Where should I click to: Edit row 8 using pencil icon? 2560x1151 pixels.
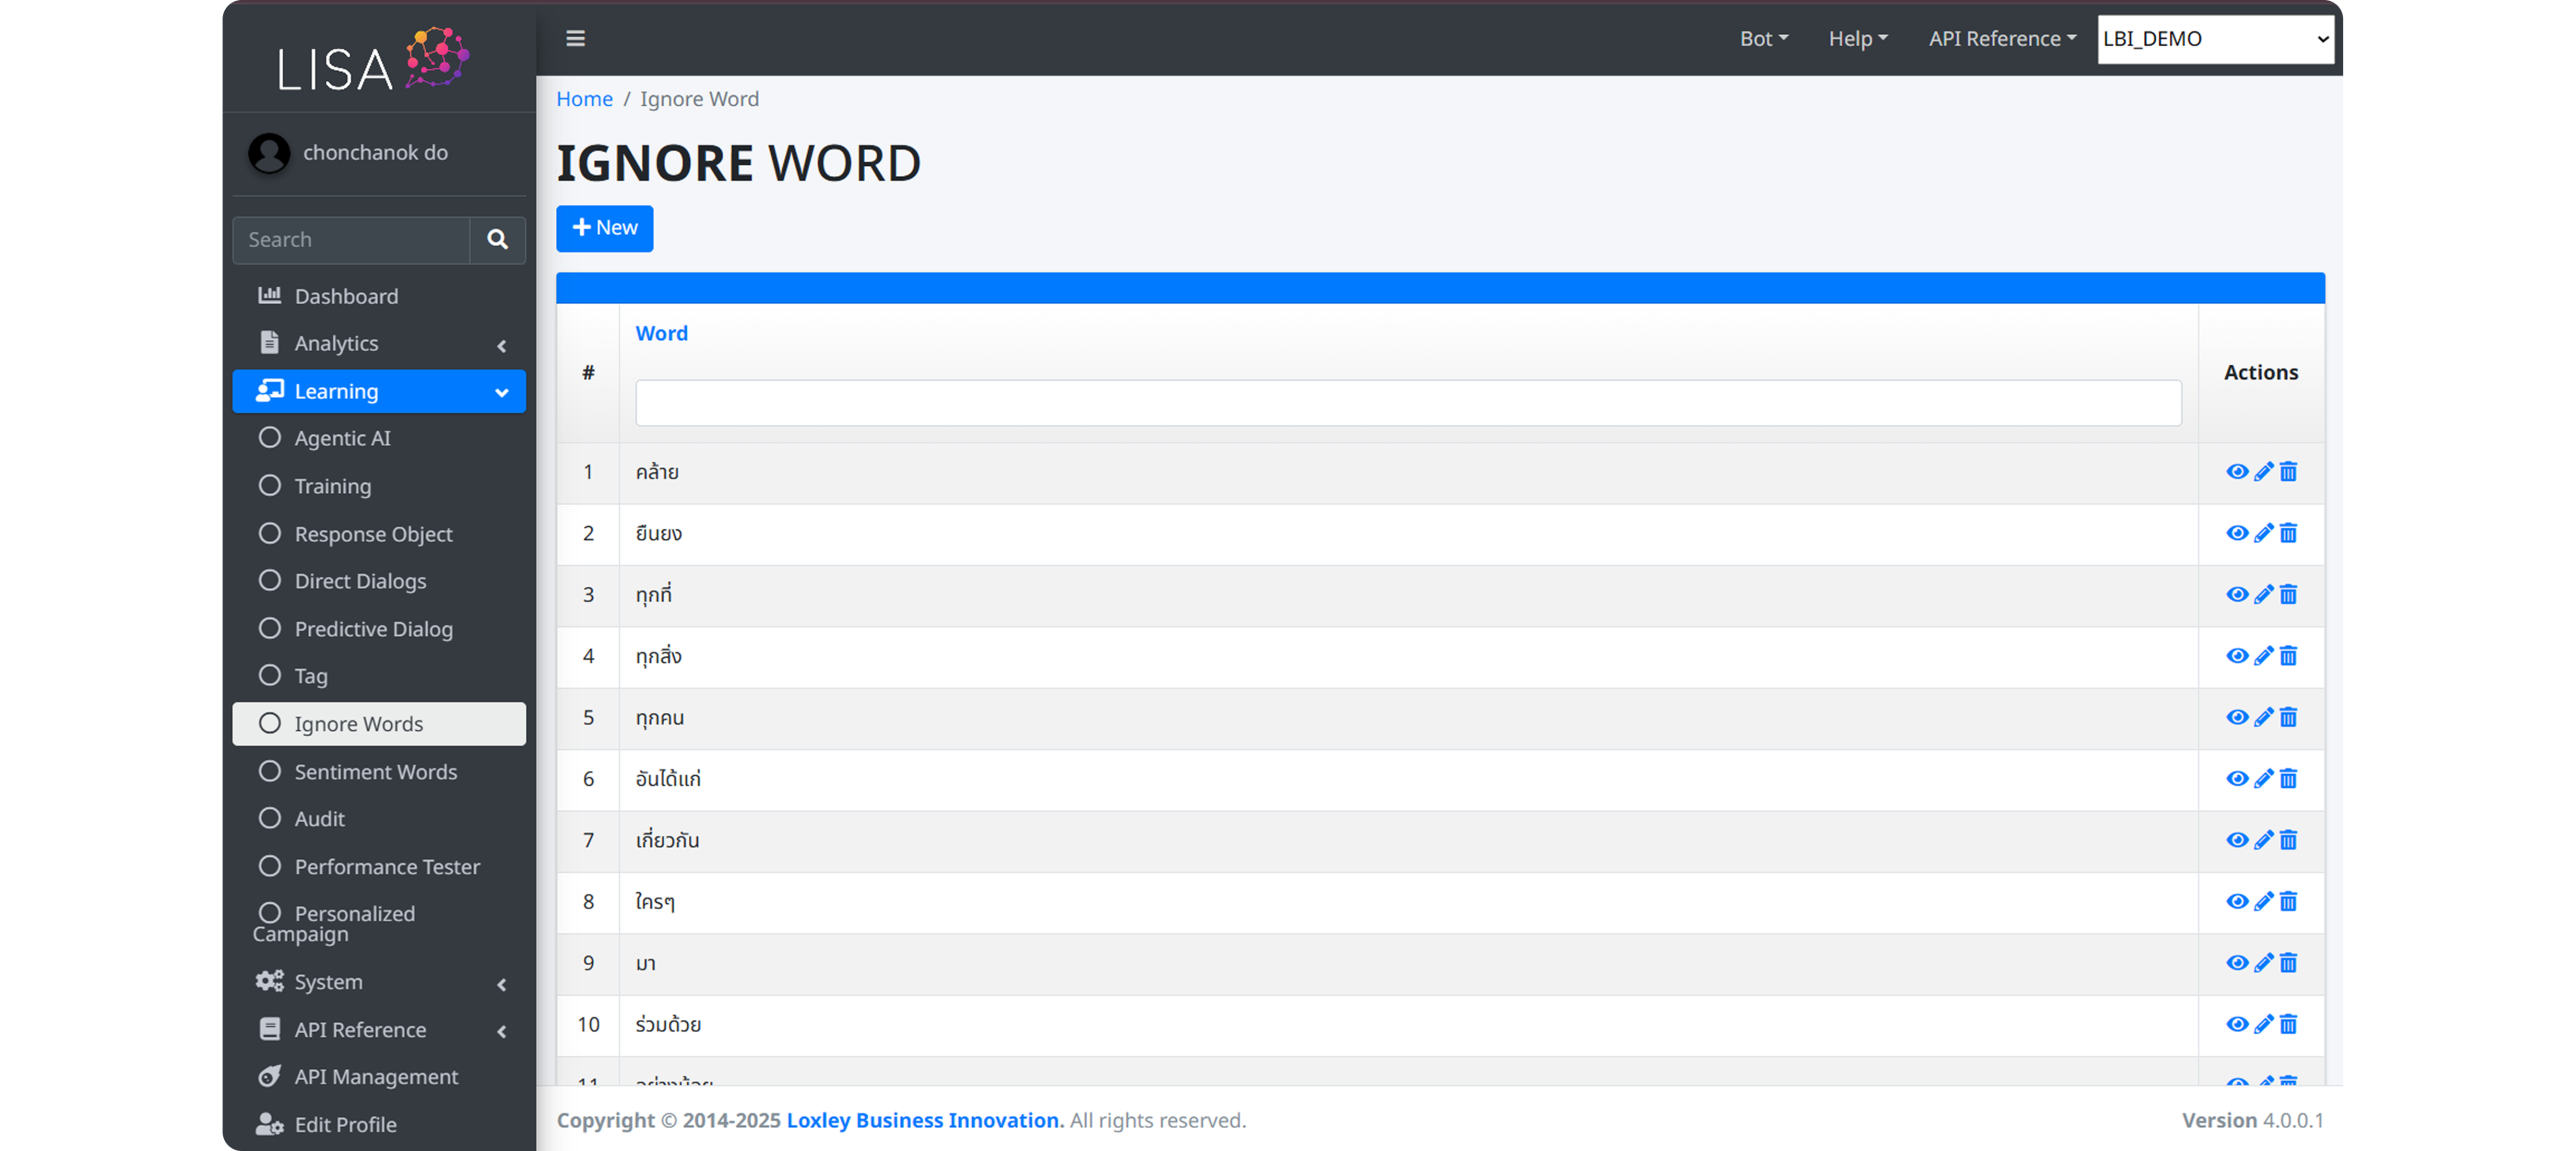pyautogui.click(x=2263, y=901)
